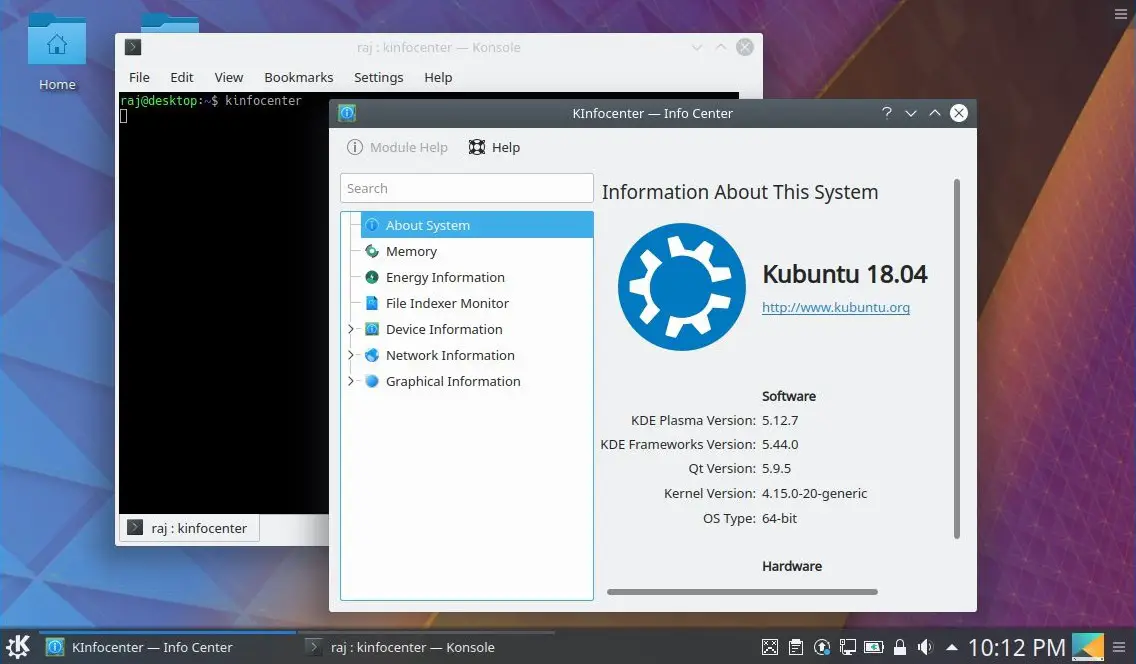Viewport: 1136px width, 664px height.
Task: Click the KInfocenter search field
Action: [467, 188]
